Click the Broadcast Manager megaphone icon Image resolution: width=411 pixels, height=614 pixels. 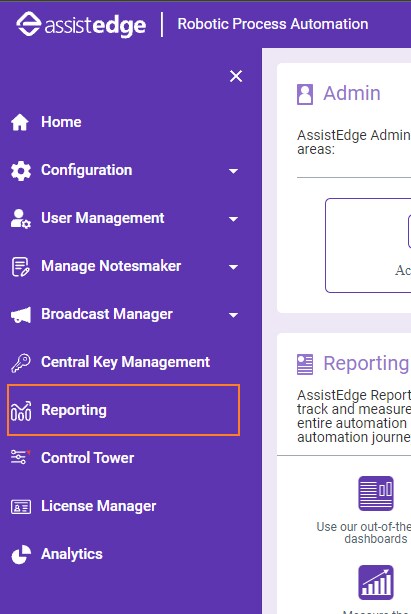pos(21,315)
